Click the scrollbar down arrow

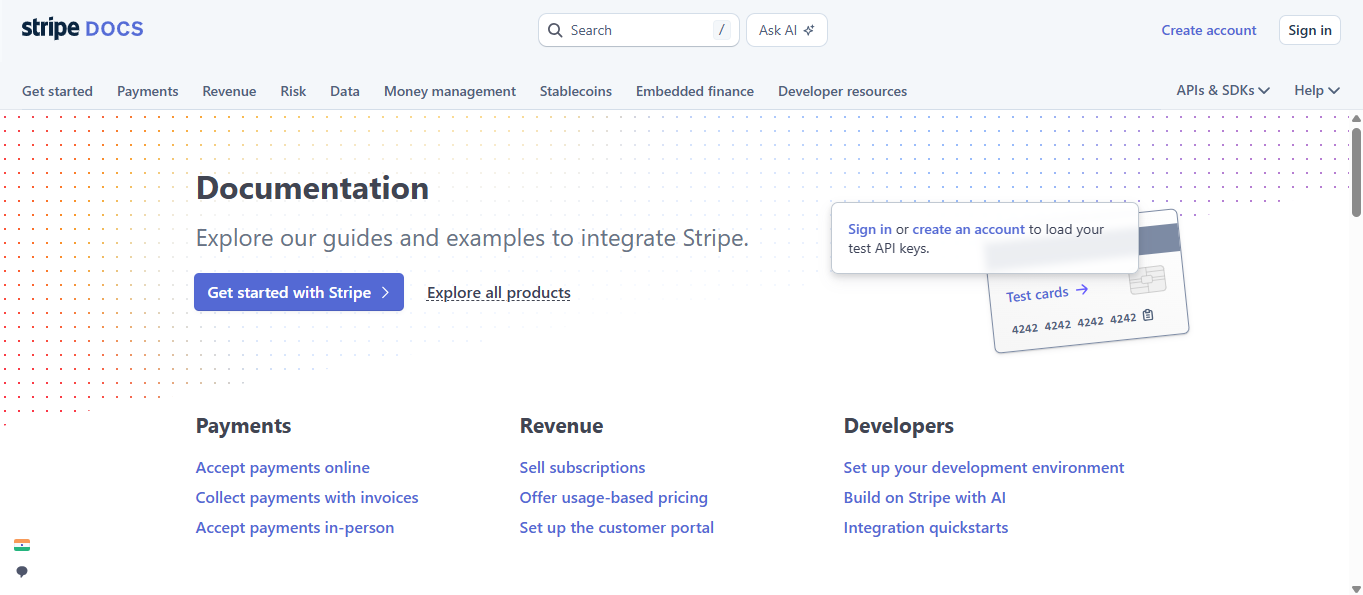pos(1356,588)
